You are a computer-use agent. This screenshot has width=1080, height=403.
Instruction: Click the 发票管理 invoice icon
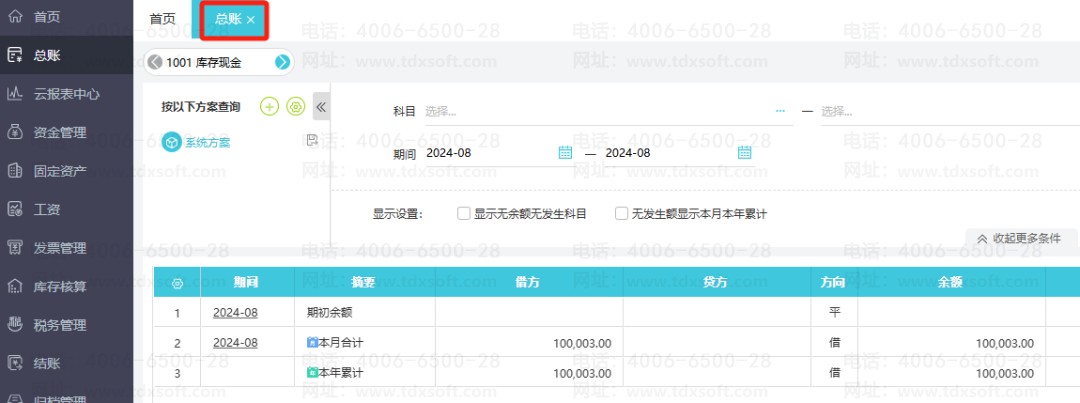click(15, 248)
